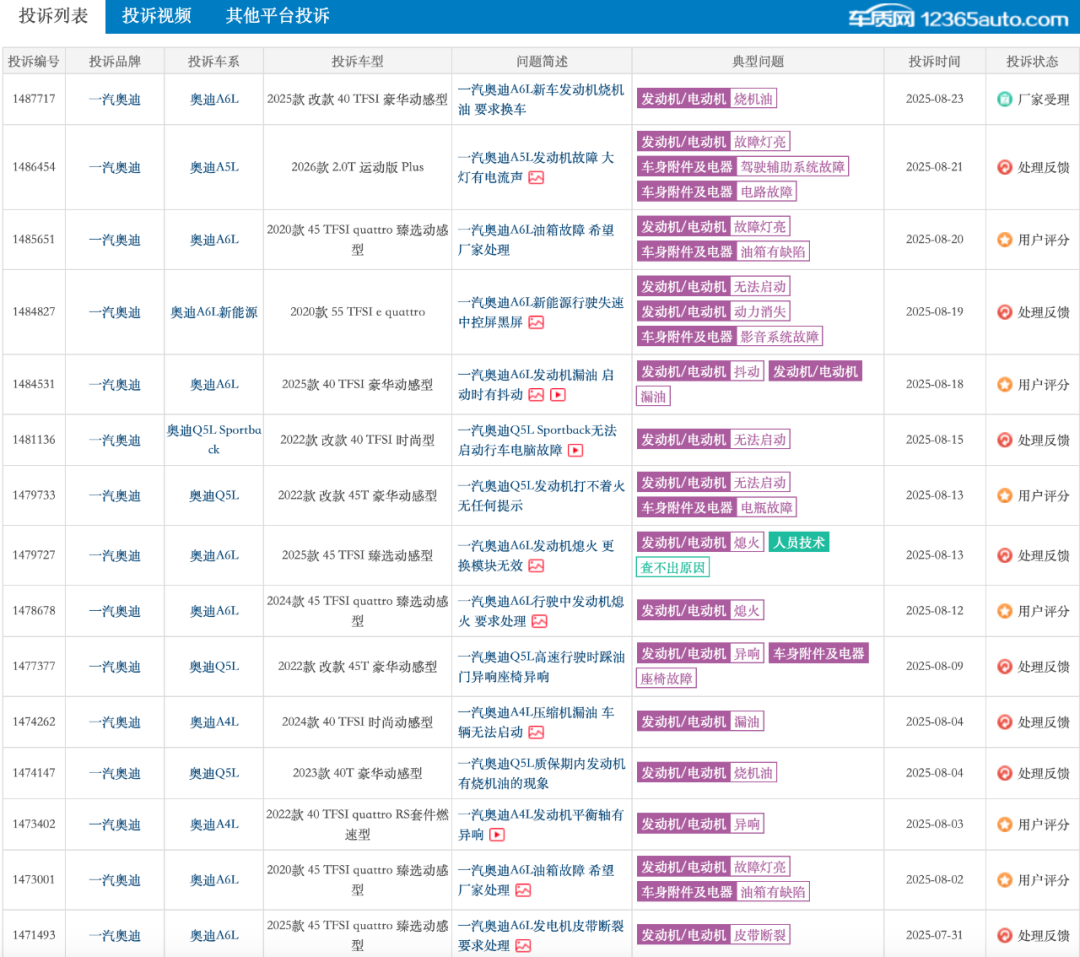Open the 投诉视频 tab
Viewport: 1080px width, 957px height.
pos(156,16)
